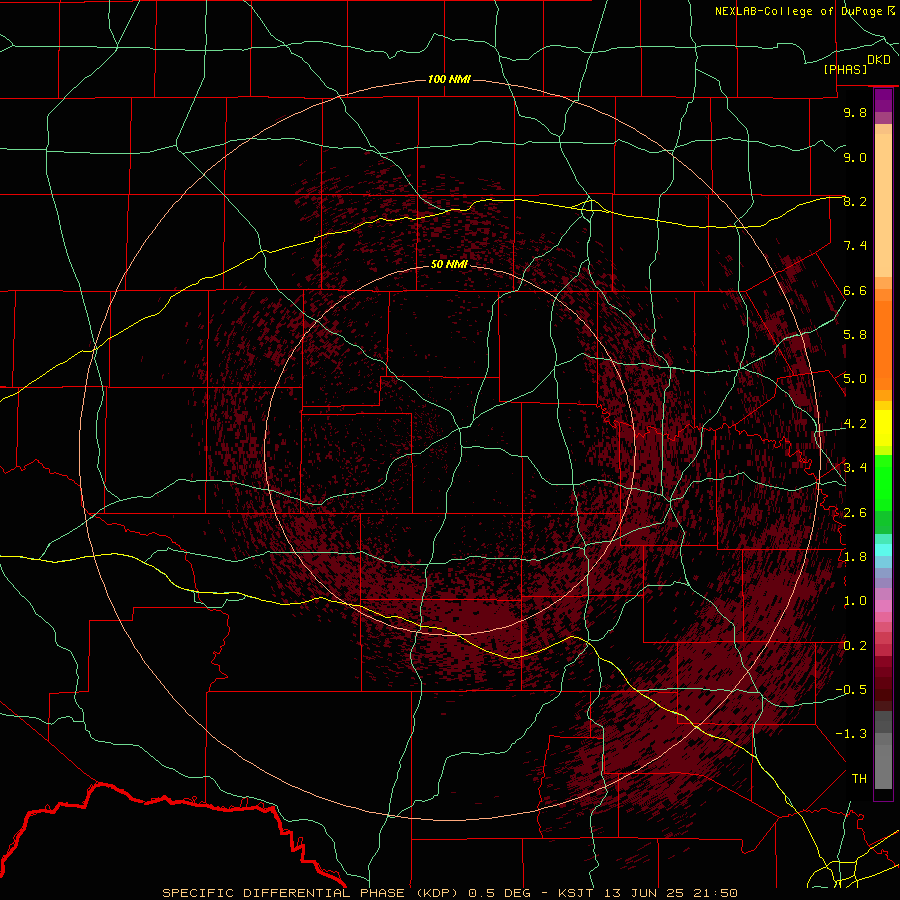Click the TH threshold label
The width and height of the screenshot is (900, 900).
(859, 779)
